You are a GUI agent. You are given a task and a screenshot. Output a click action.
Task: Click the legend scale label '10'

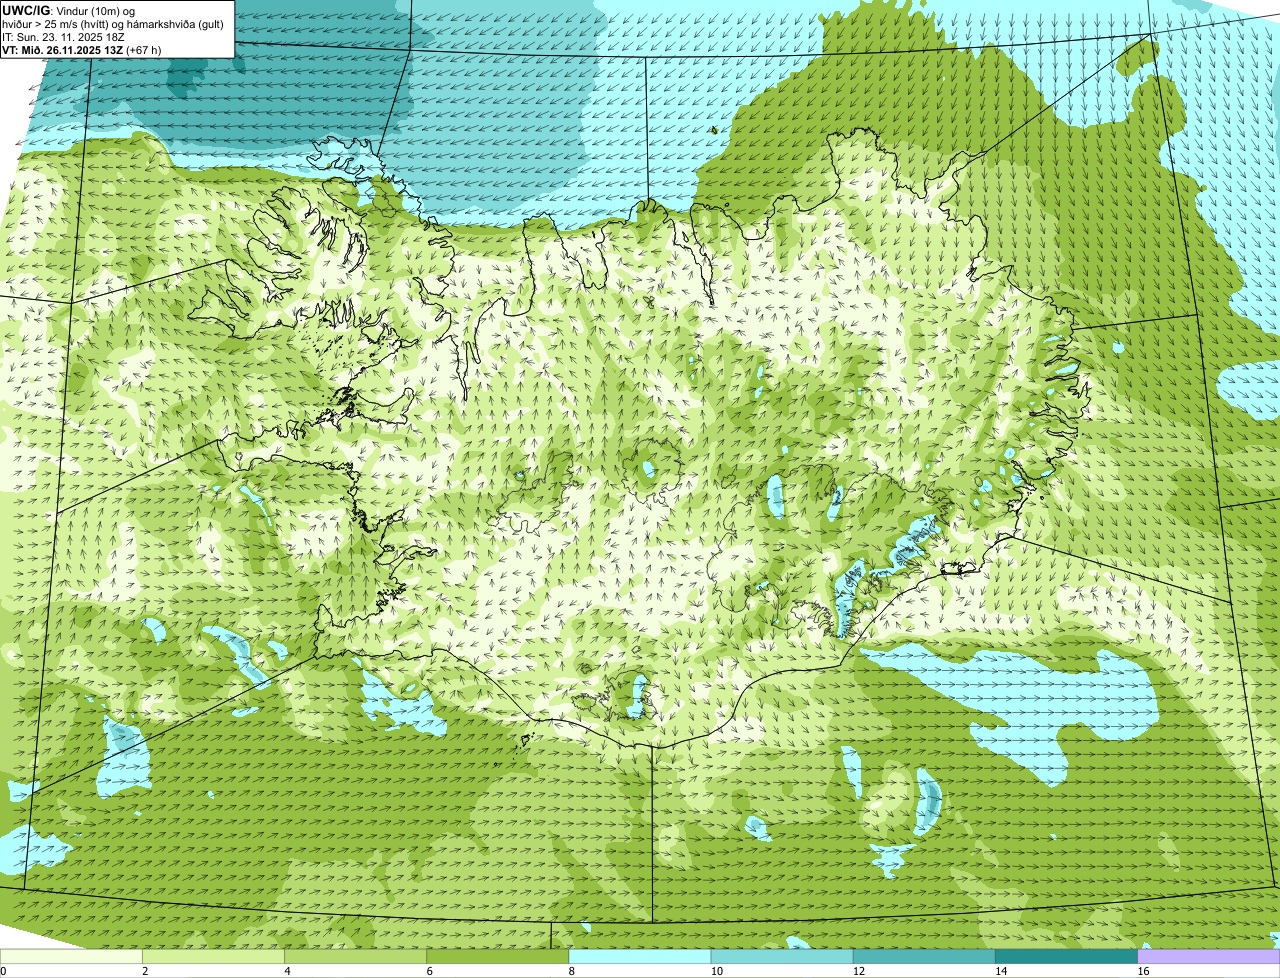[716, 971]
